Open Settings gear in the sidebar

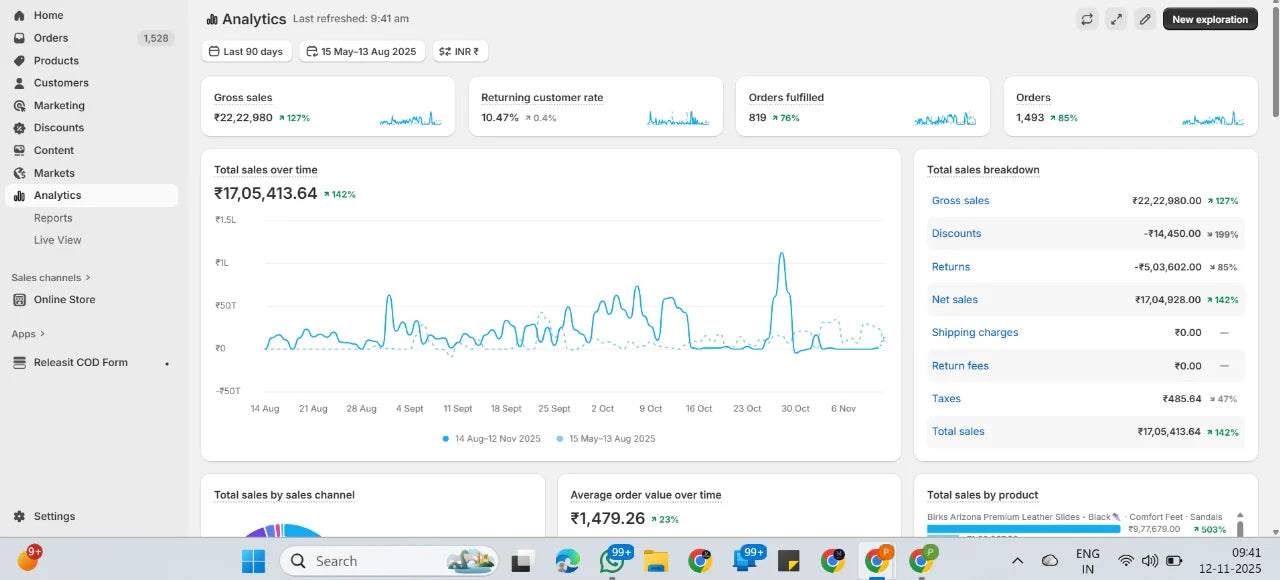pyautogui.click(x=54, y=516)
